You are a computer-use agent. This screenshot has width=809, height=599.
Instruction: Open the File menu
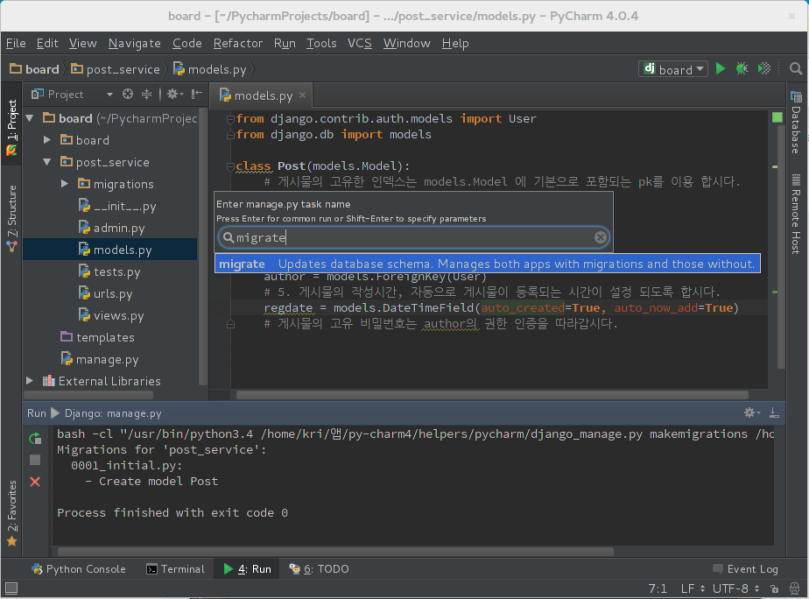16,43
